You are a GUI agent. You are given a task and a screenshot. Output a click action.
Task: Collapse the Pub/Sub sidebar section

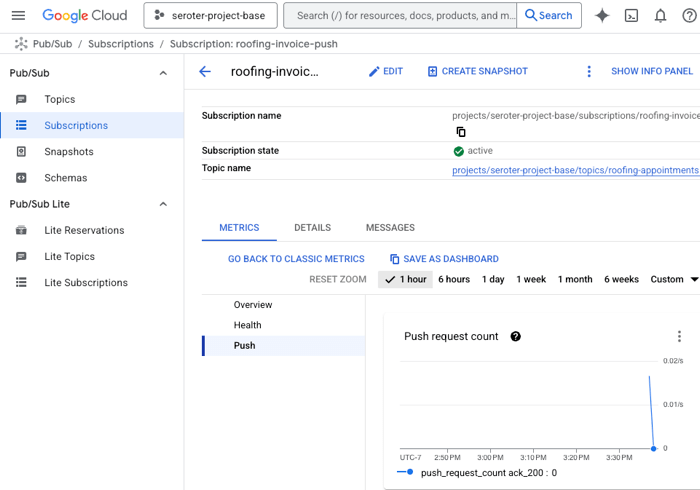(164, 73)
